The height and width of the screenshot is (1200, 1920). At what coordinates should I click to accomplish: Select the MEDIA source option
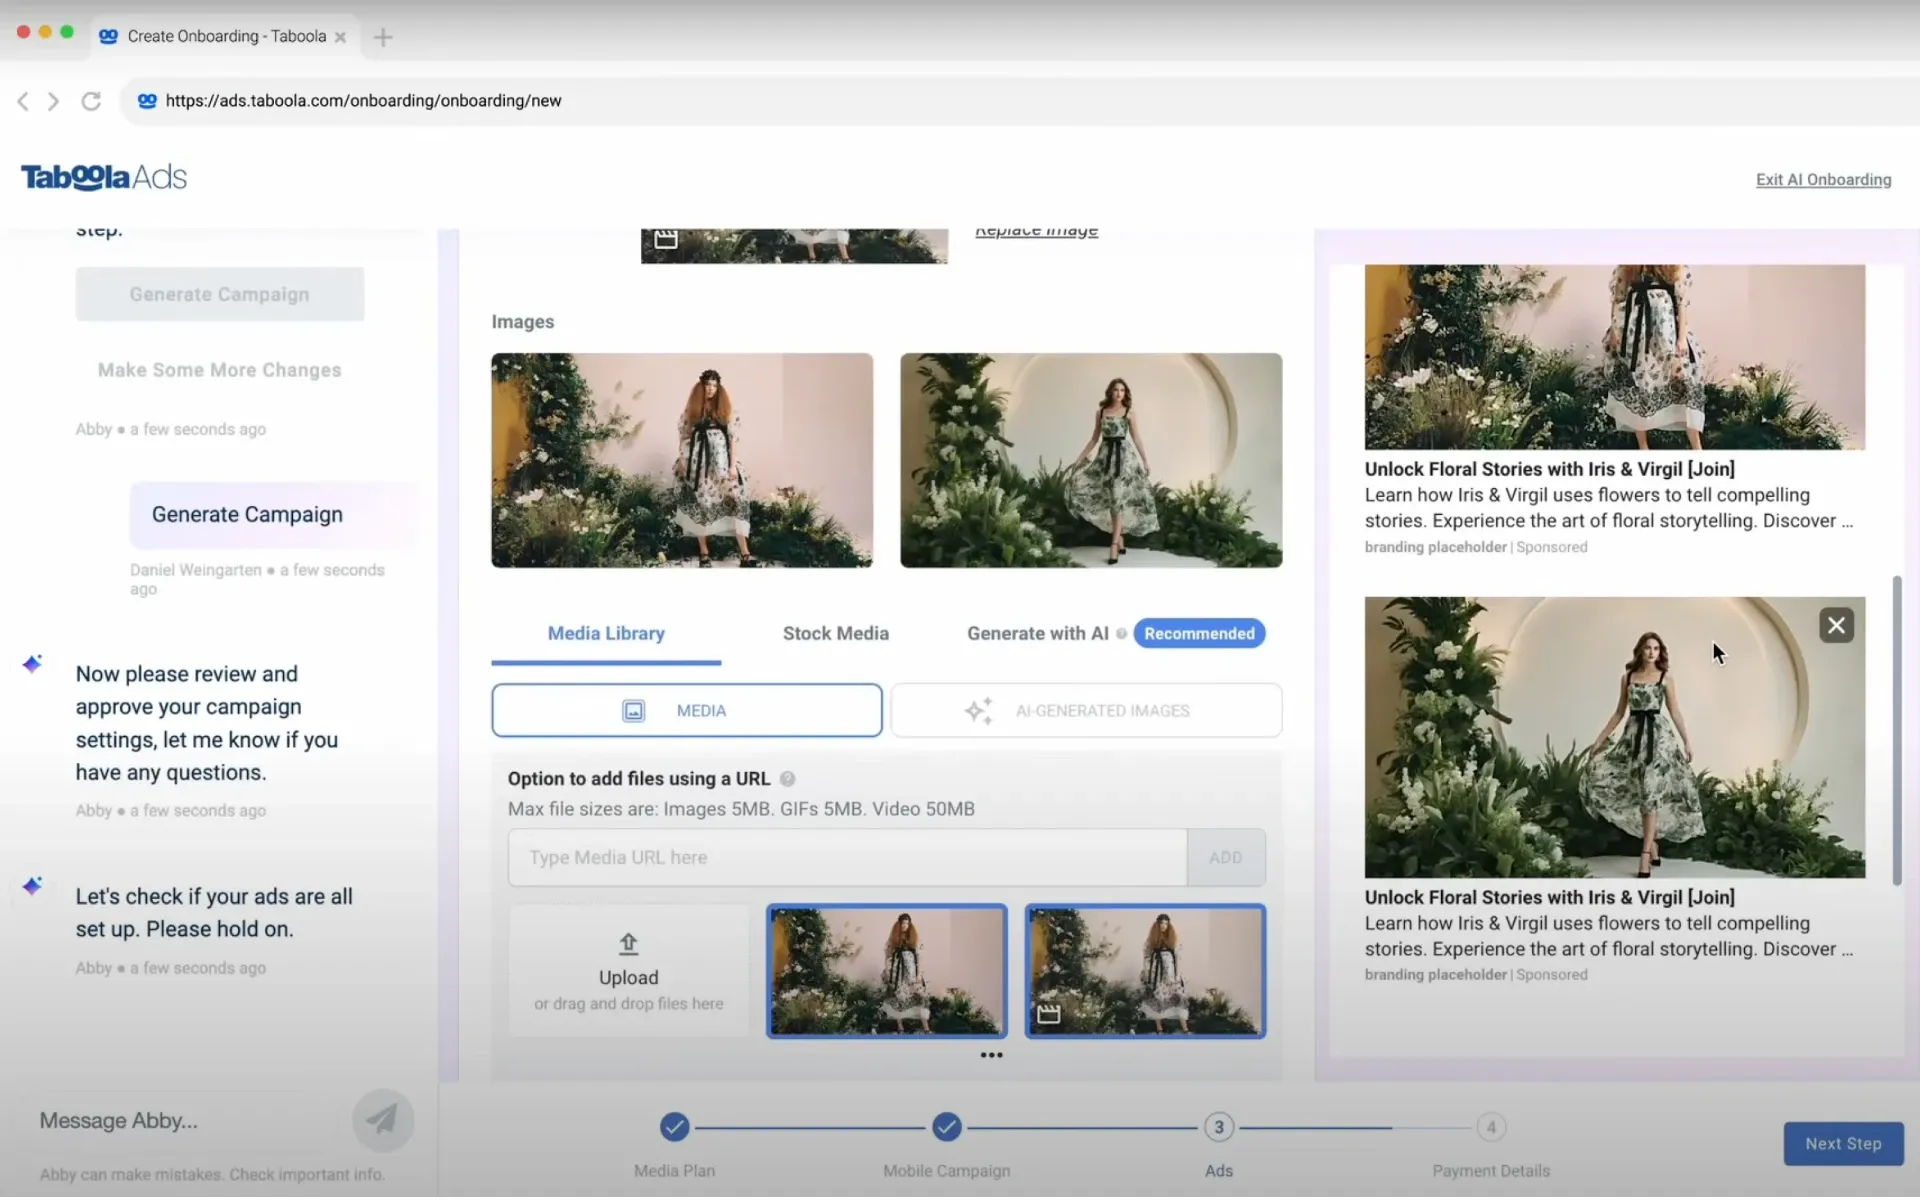pos(685,710)
